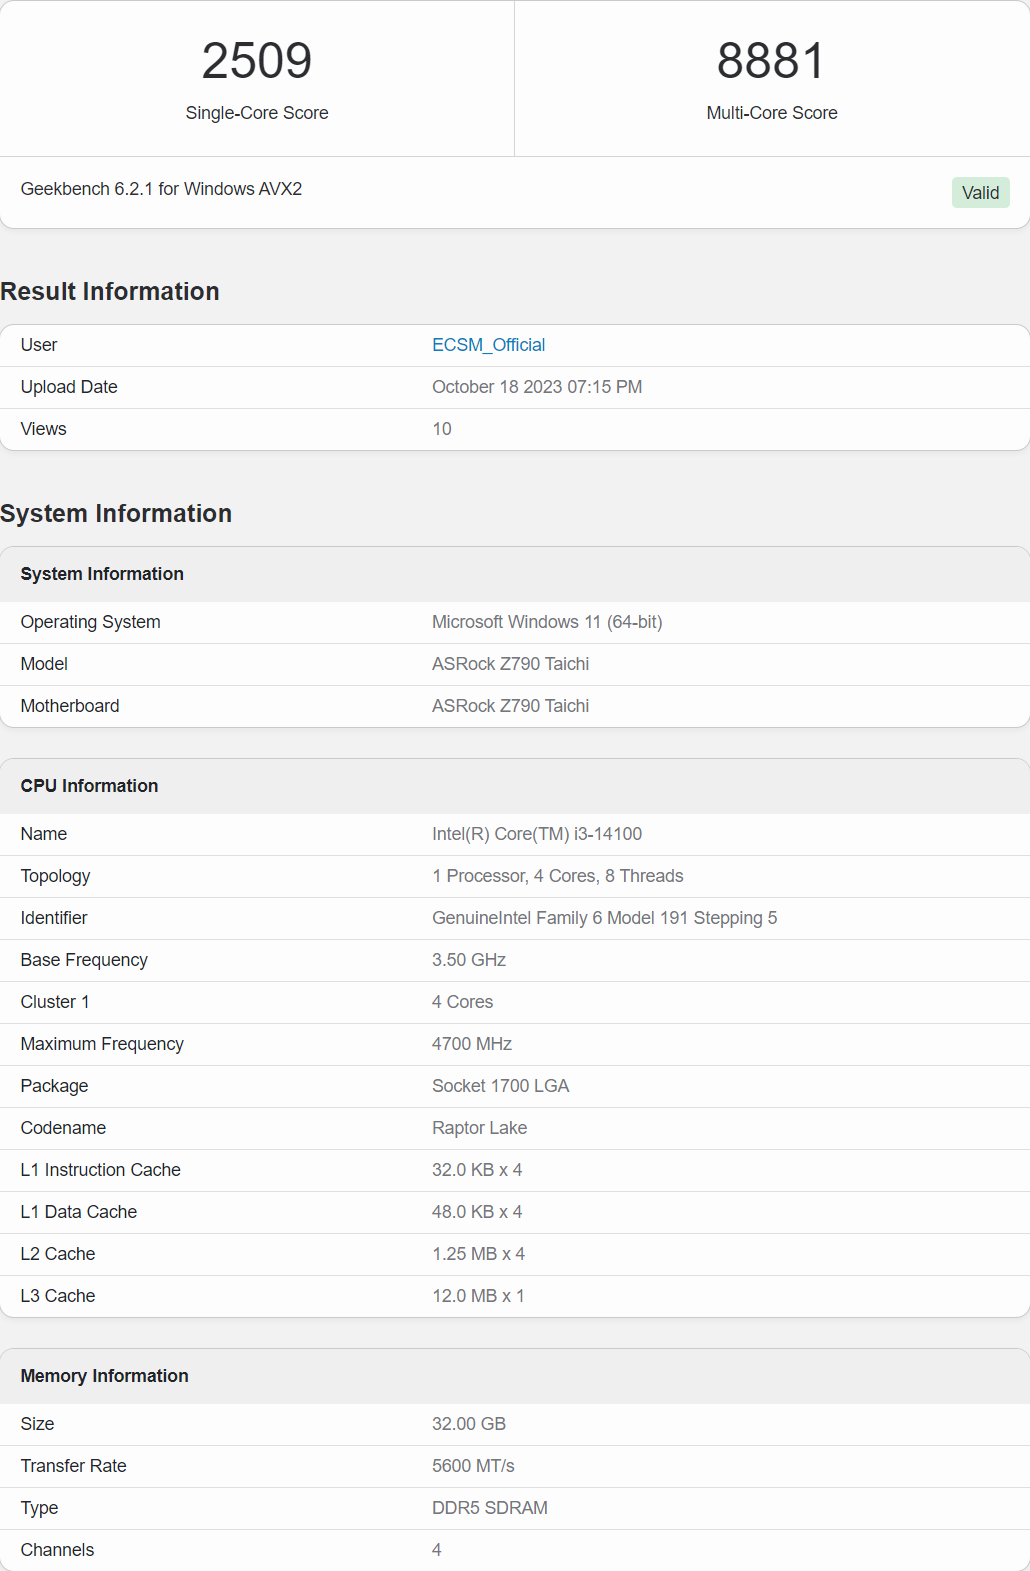1030x1571 pixels.
Task: Click the Topology value with 4 Cores, 8 Threads
Action: (x=558, y=876)
